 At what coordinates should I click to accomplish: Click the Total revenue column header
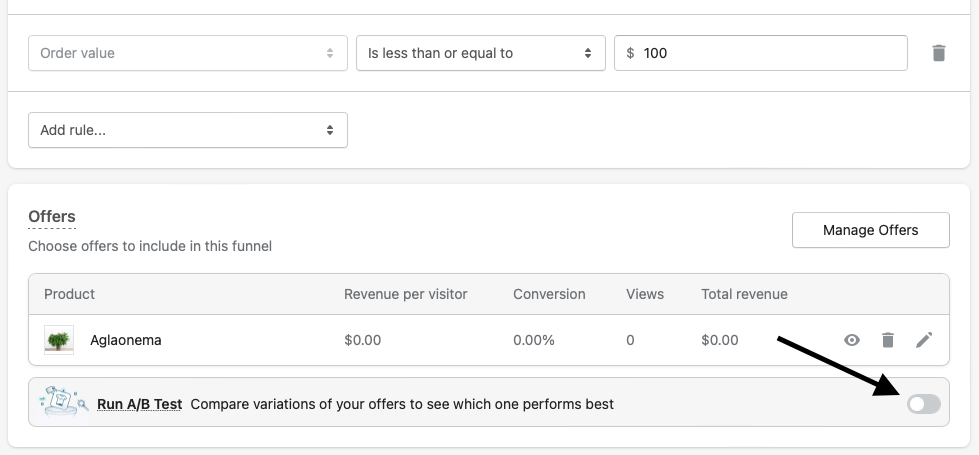tap(744, 294)
